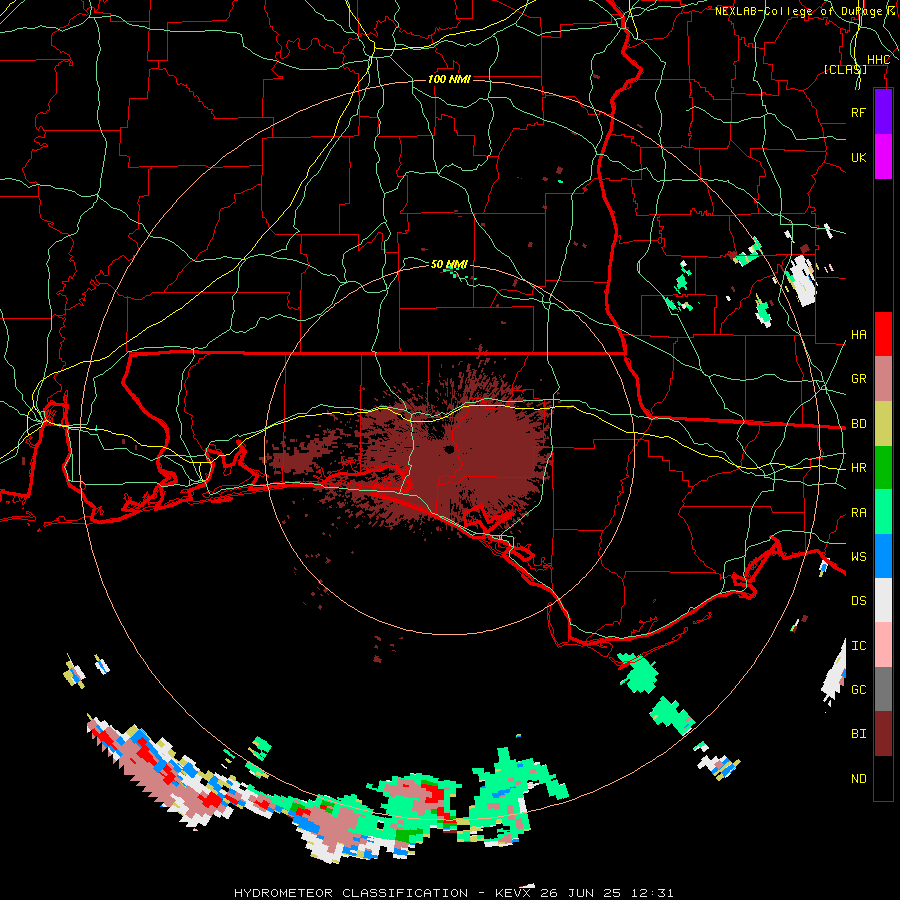This screenshot has width=900, height=900.
Task: Click the "IC" legend label
Action: [858, 646]
